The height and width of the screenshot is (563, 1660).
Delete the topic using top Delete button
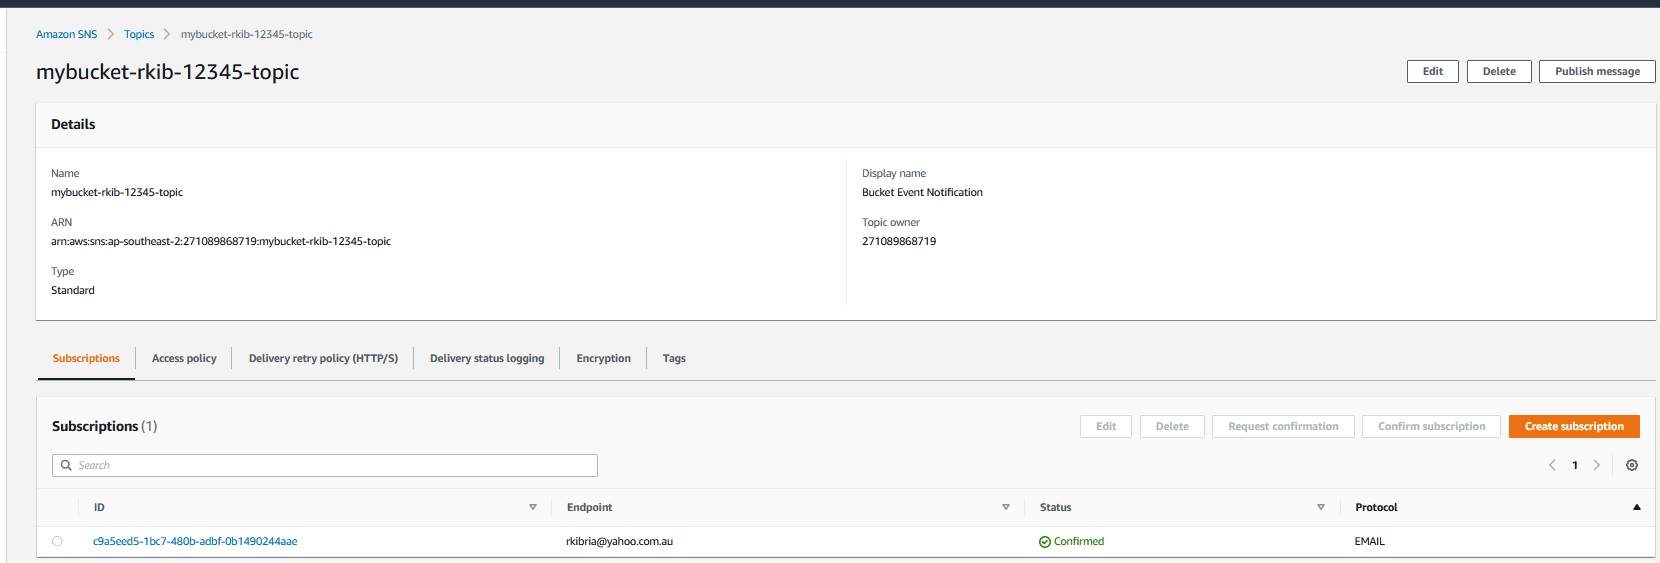[1498, 71]
